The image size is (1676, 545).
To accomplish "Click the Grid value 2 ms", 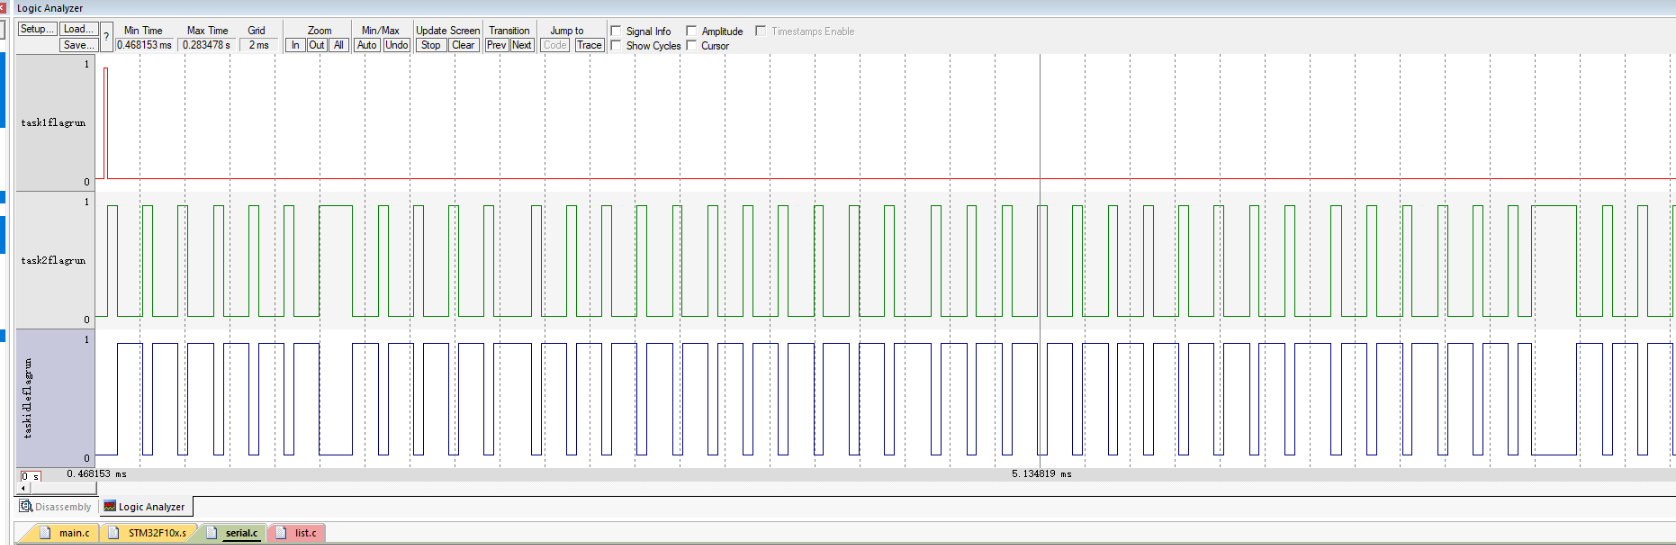I will 258,45.
